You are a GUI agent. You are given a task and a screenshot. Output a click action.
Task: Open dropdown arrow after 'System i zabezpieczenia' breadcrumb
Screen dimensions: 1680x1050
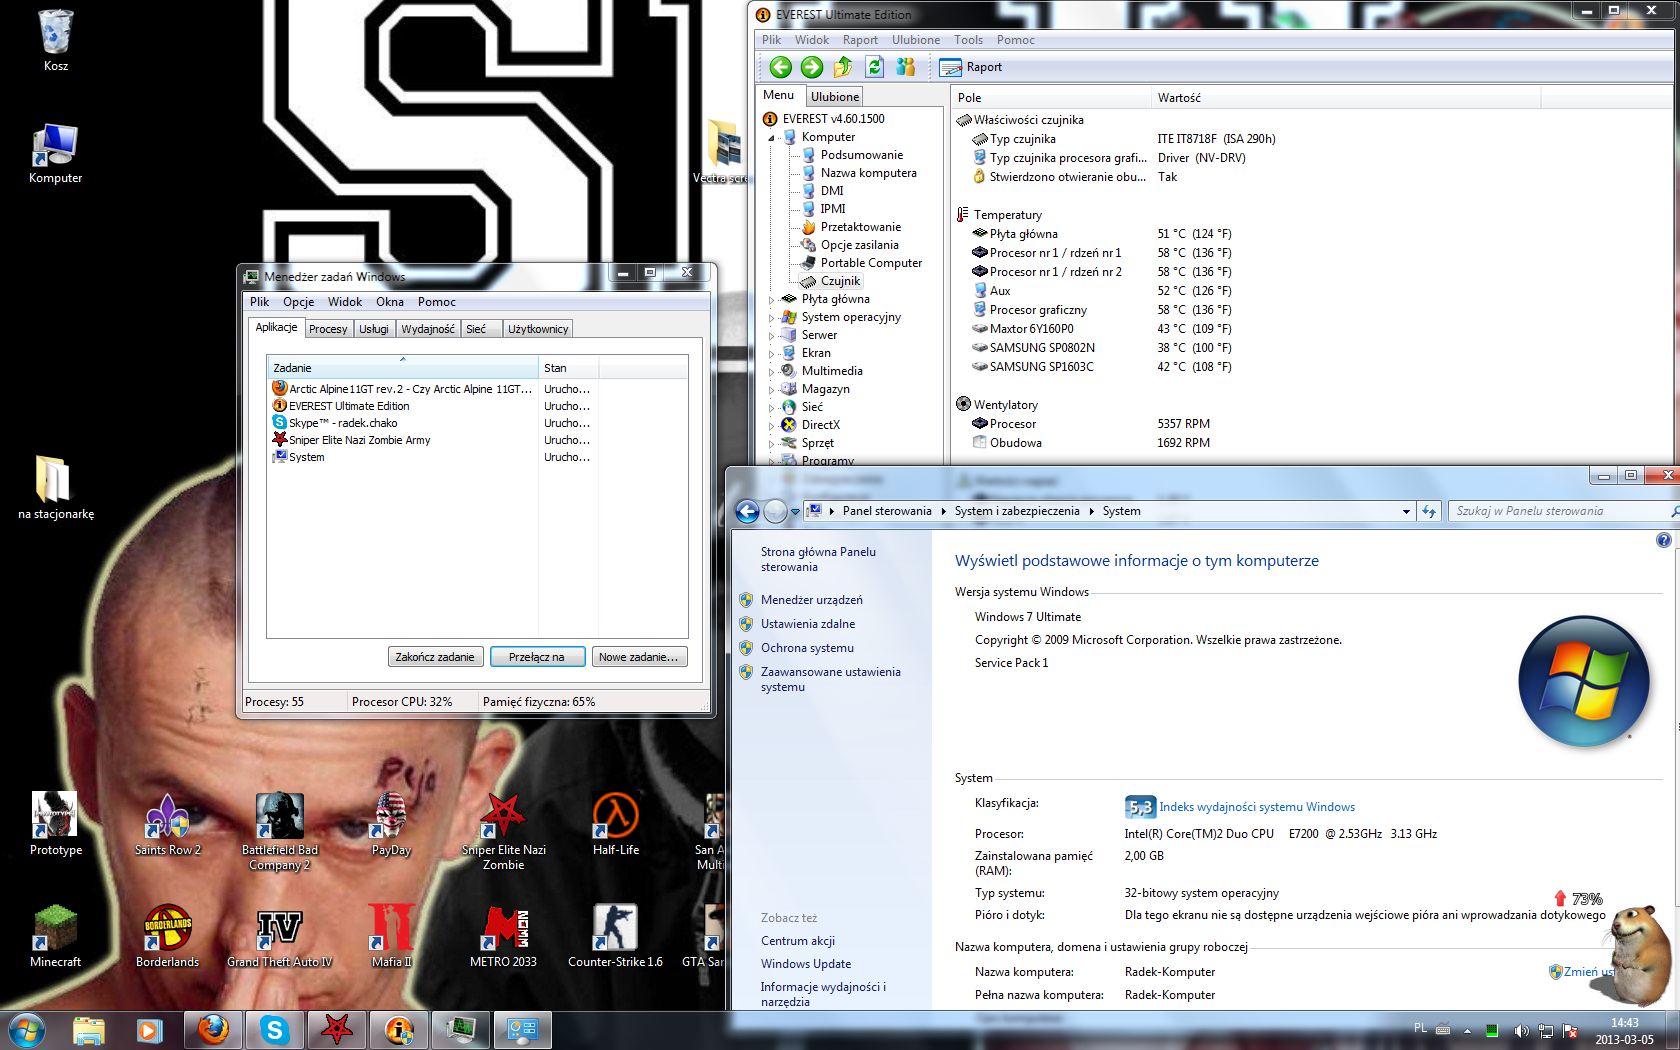click(1091, 511)
